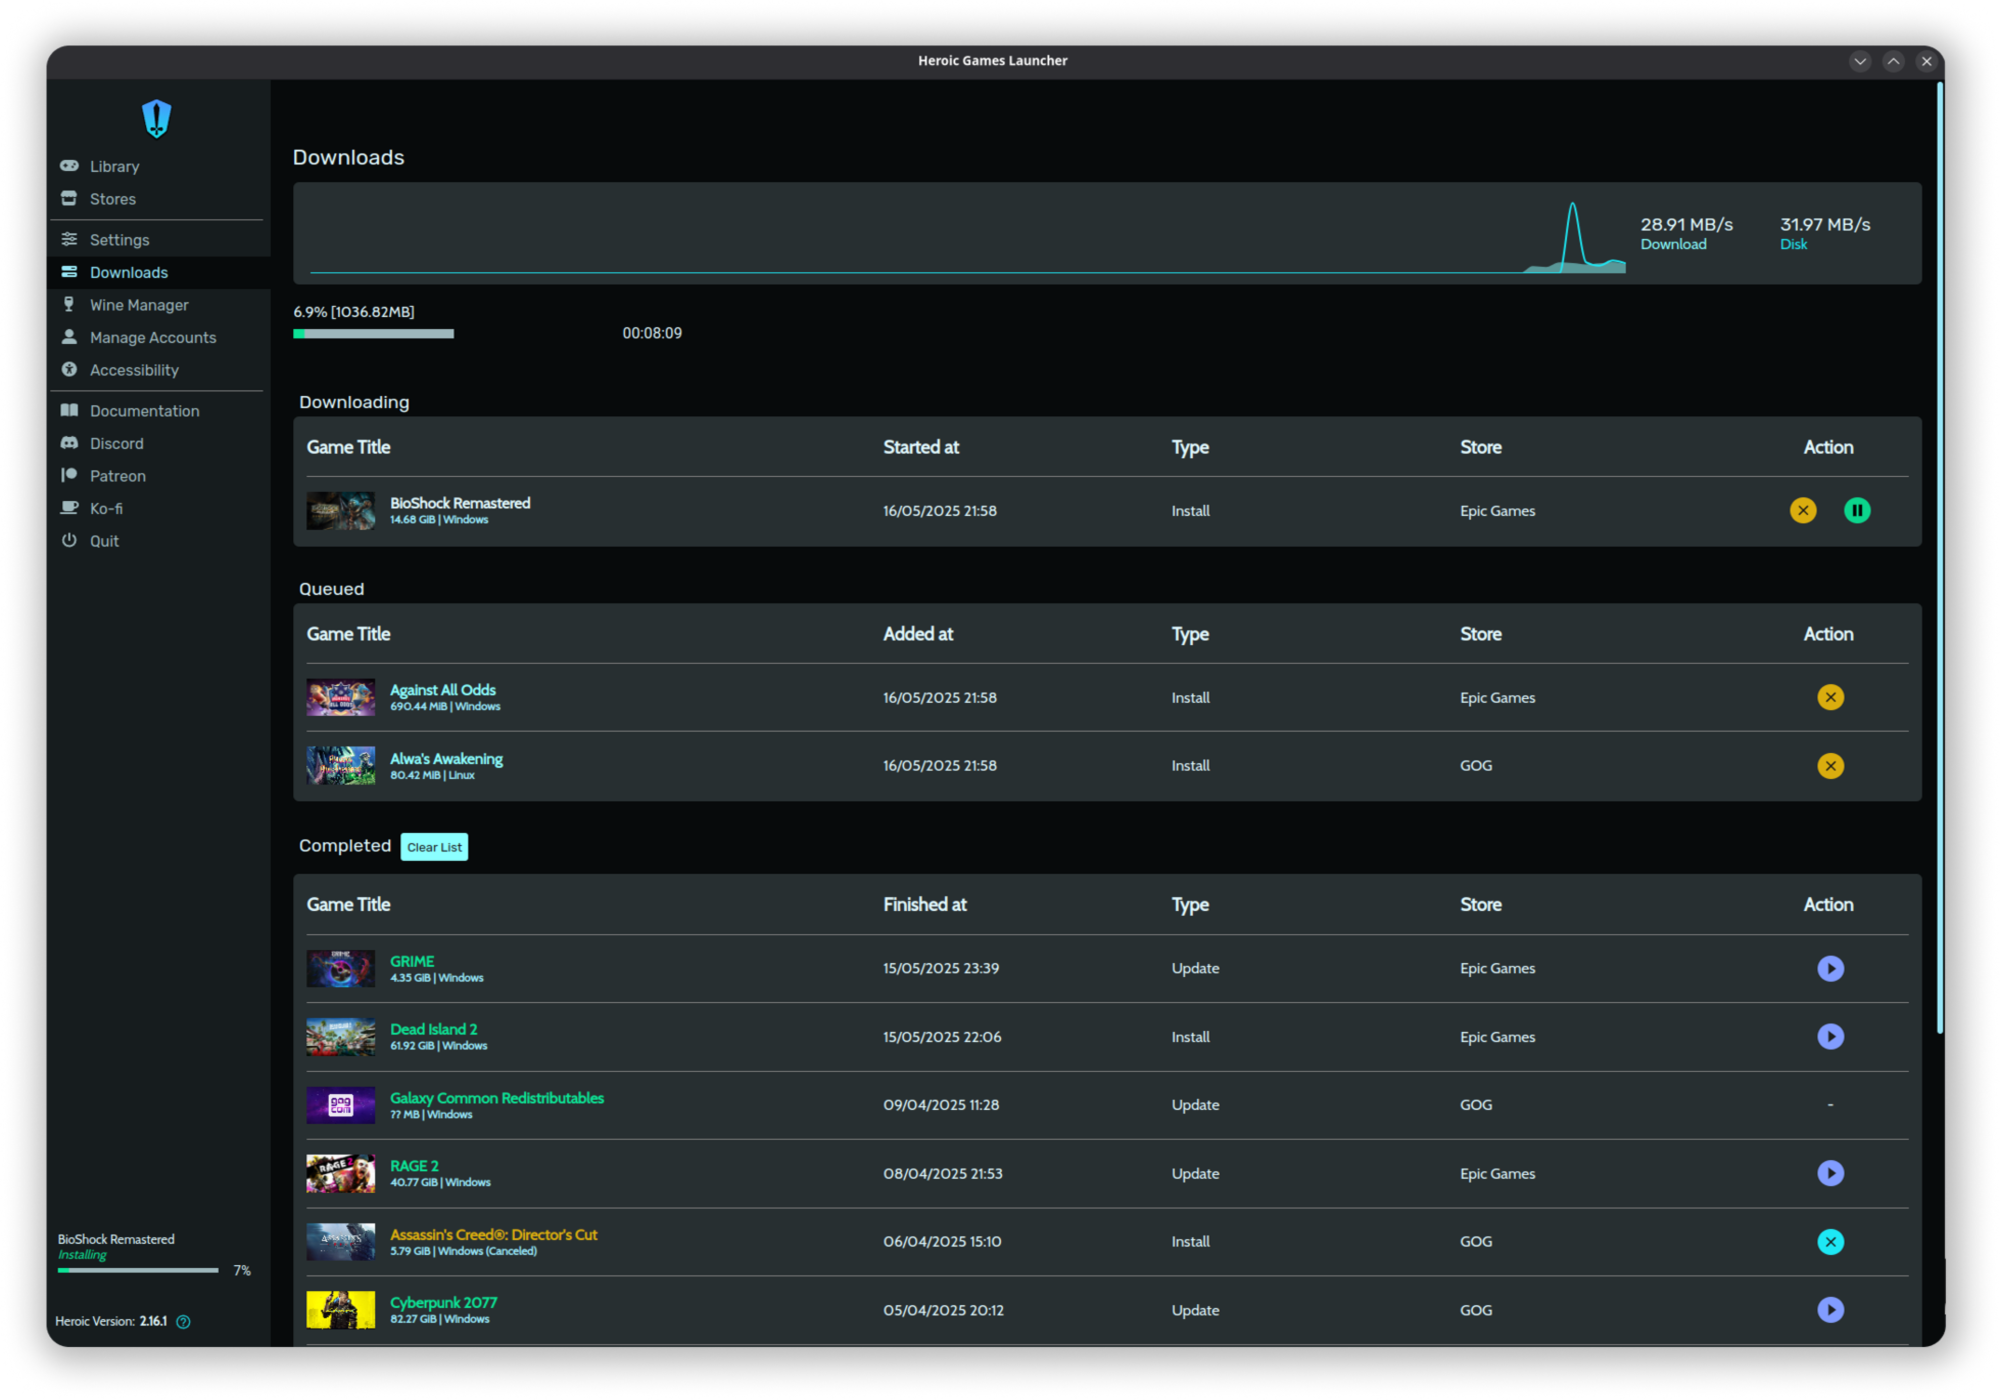Screen dimensions: 2000x1400
Task: Open Galaxy Common Redistributables entry
Action: click(497, 1098)
